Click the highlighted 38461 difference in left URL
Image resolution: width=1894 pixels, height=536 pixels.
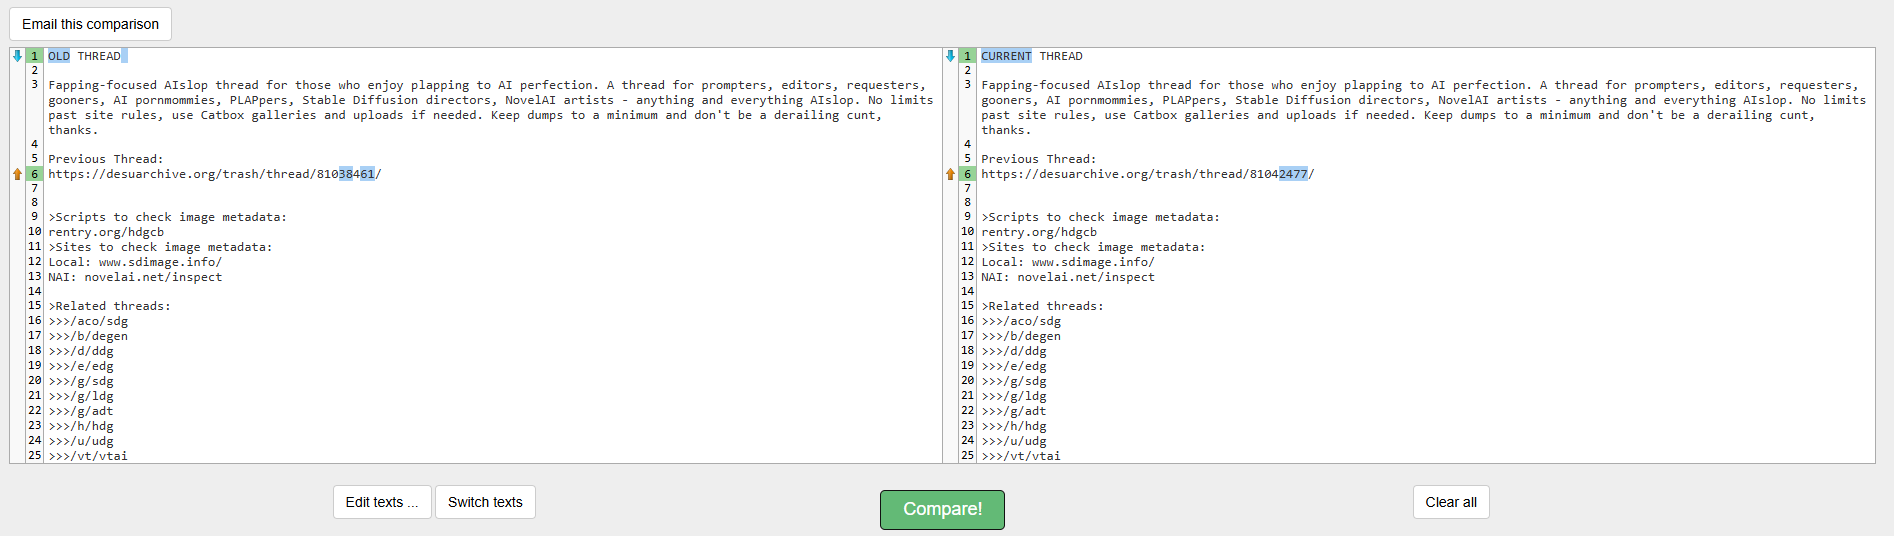(357, 174)
